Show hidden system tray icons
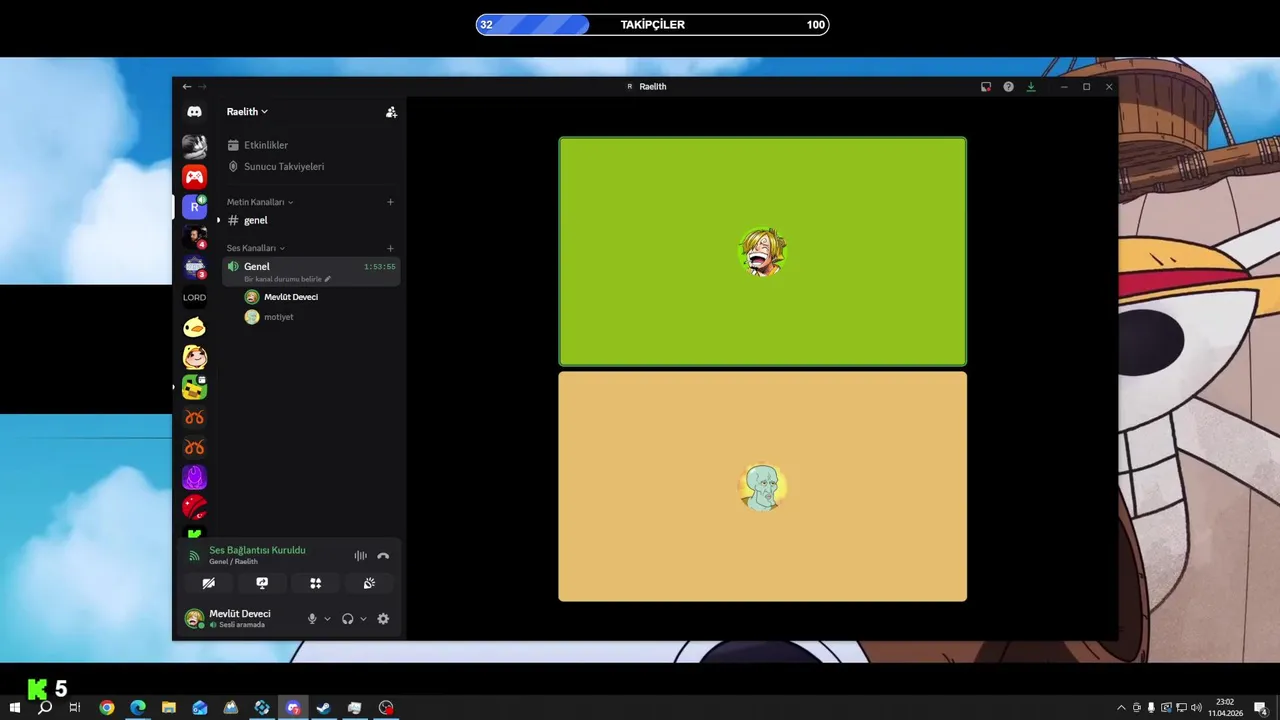This screenshot has width=1280, height=720. (1121, 708)
